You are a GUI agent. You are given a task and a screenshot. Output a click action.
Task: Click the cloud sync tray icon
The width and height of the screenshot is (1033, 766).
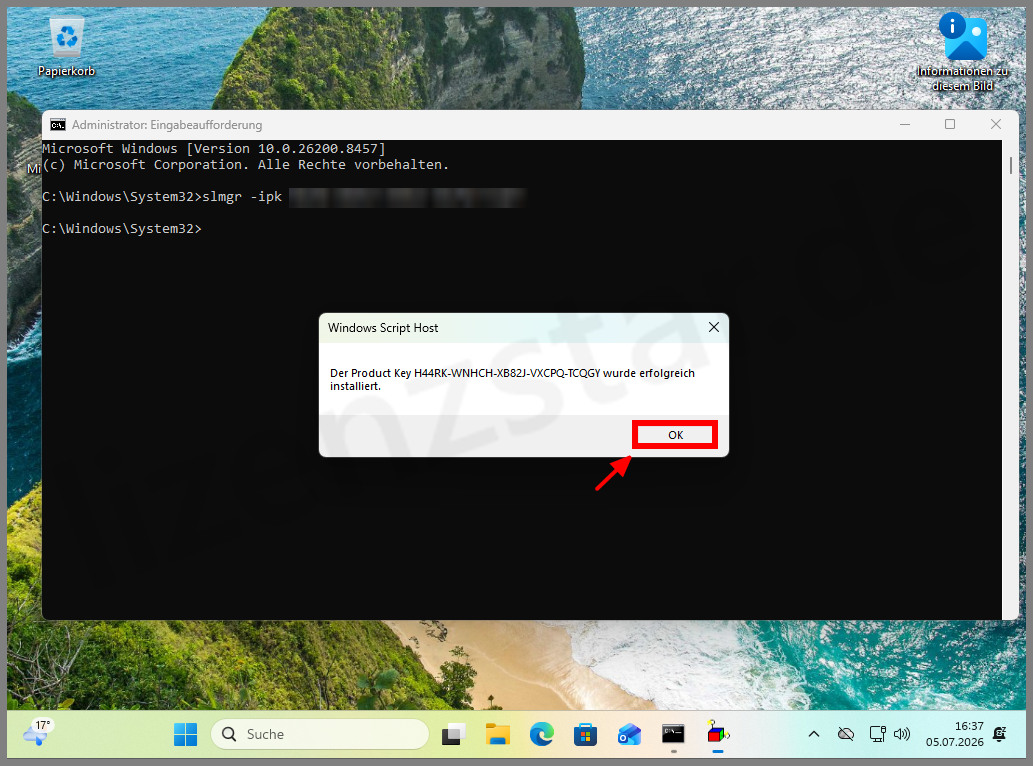click(846, 734)
